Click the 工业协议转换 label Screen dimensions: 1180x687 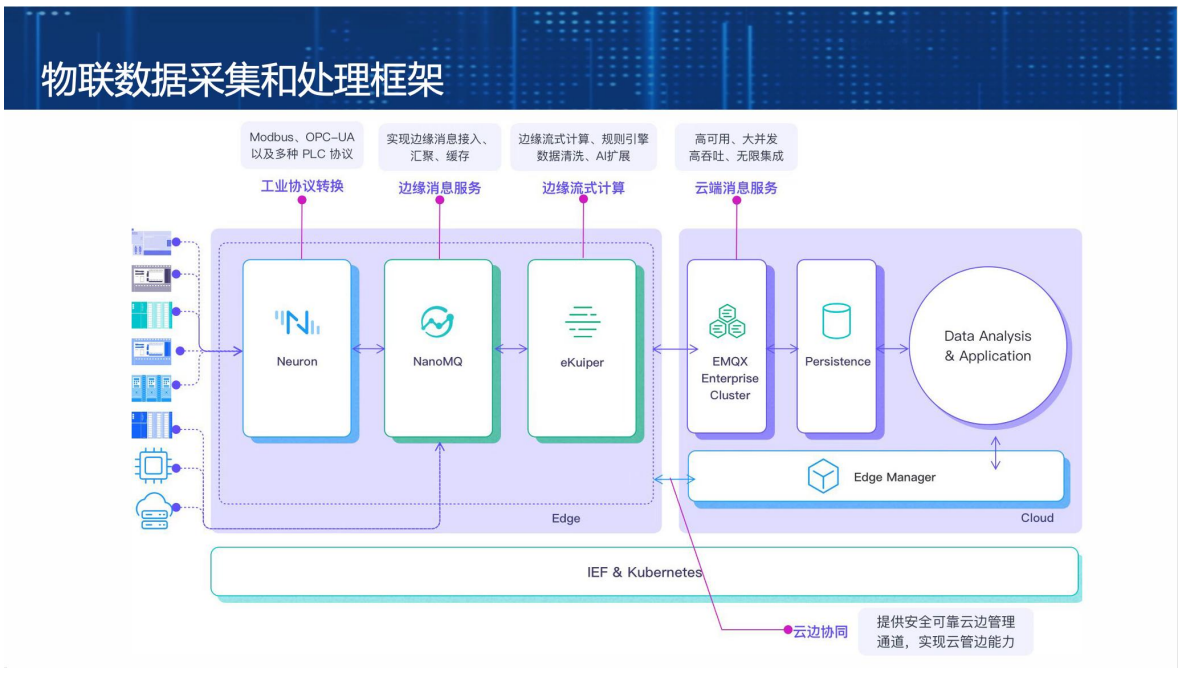click(302, 186)
